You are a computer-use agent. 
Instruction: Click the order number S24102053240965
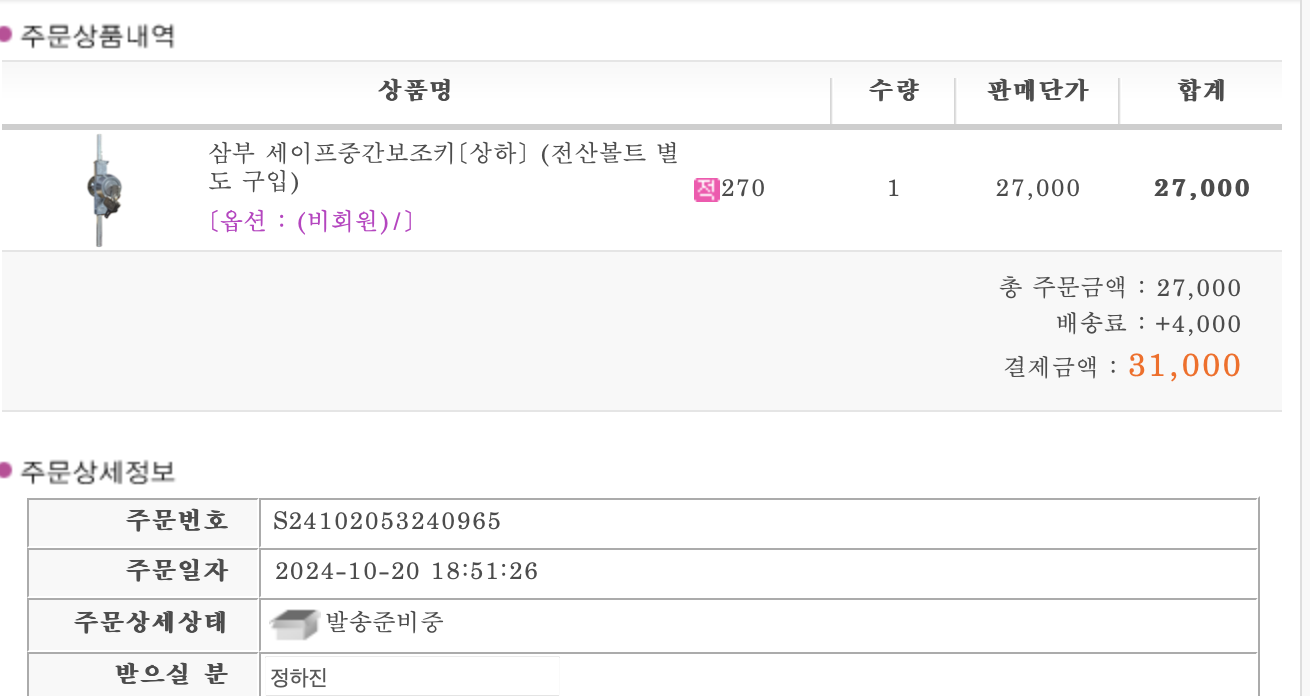387,521
